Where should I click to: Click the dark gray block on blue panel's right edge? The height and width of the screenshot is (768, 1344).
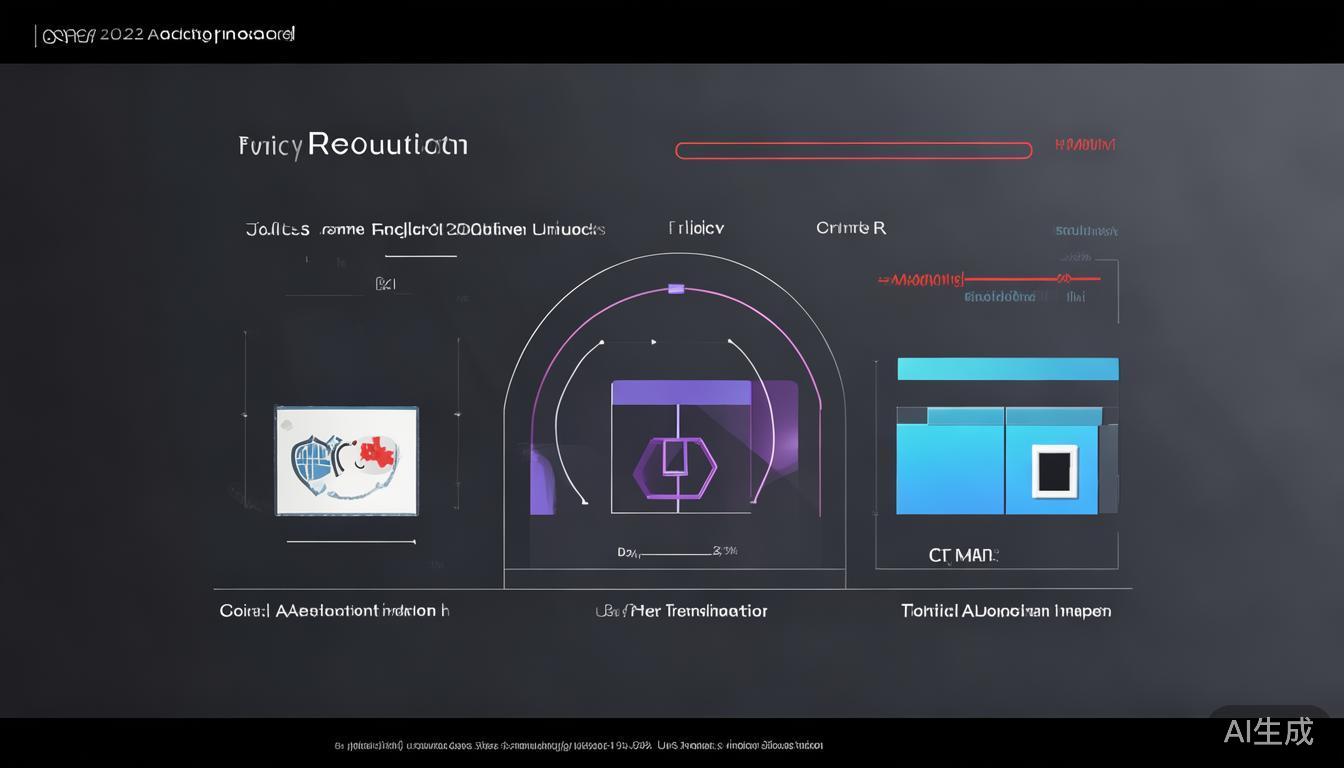point(1108,468)
